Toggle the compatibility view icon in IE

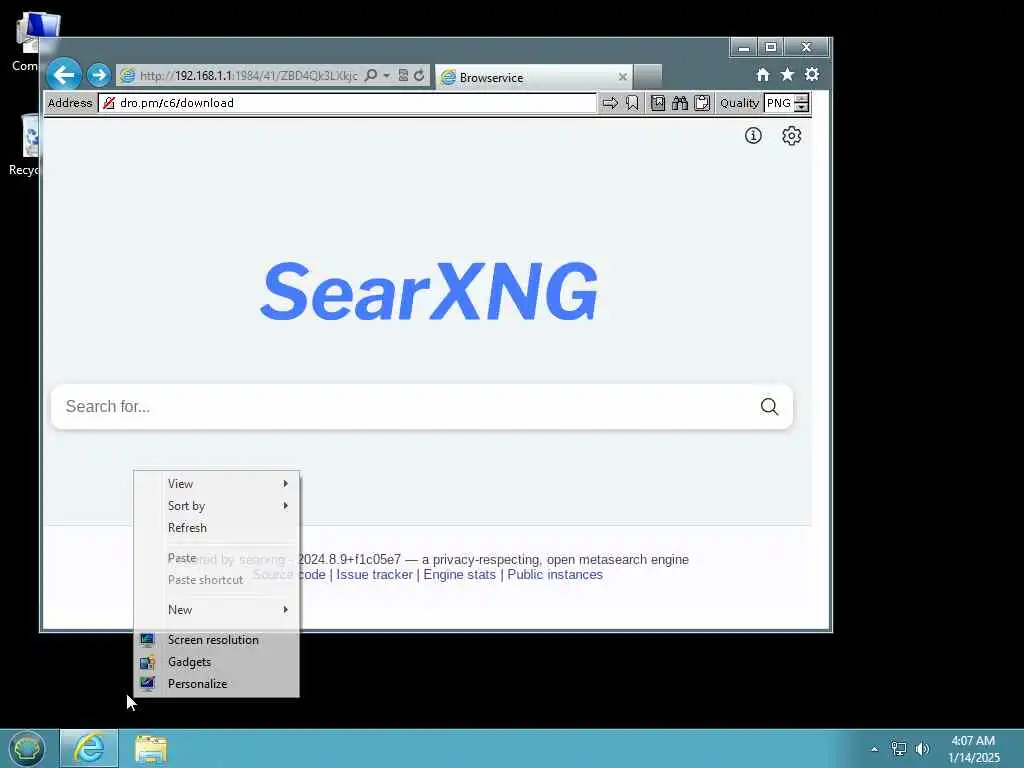403,75
